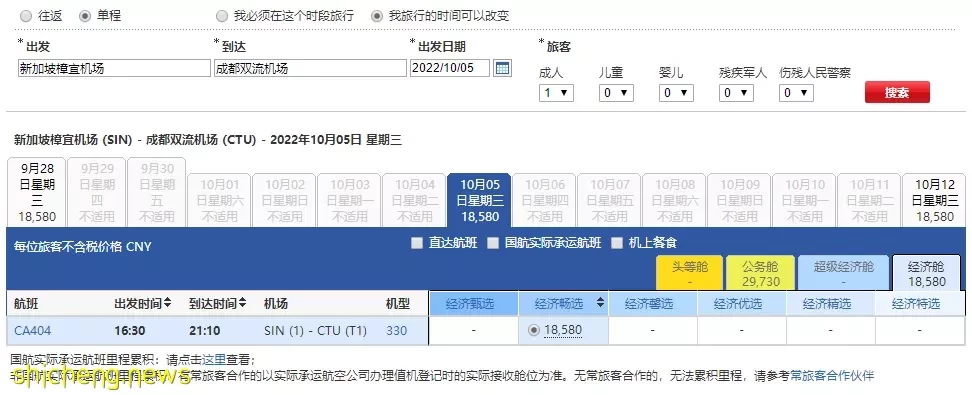
Task: Select the 单程 one-way radio button
Action: tap(85, 17)
